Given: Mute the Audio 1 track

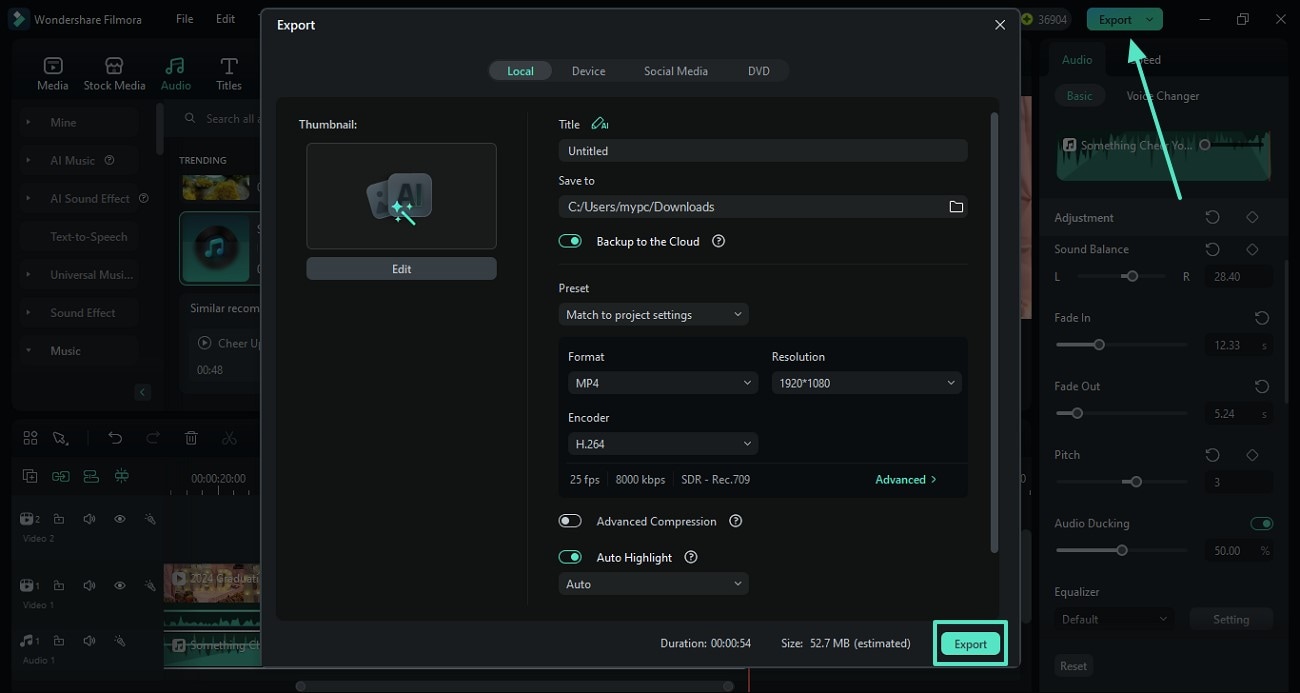Looking at the screenshot, I should point(89,641).
